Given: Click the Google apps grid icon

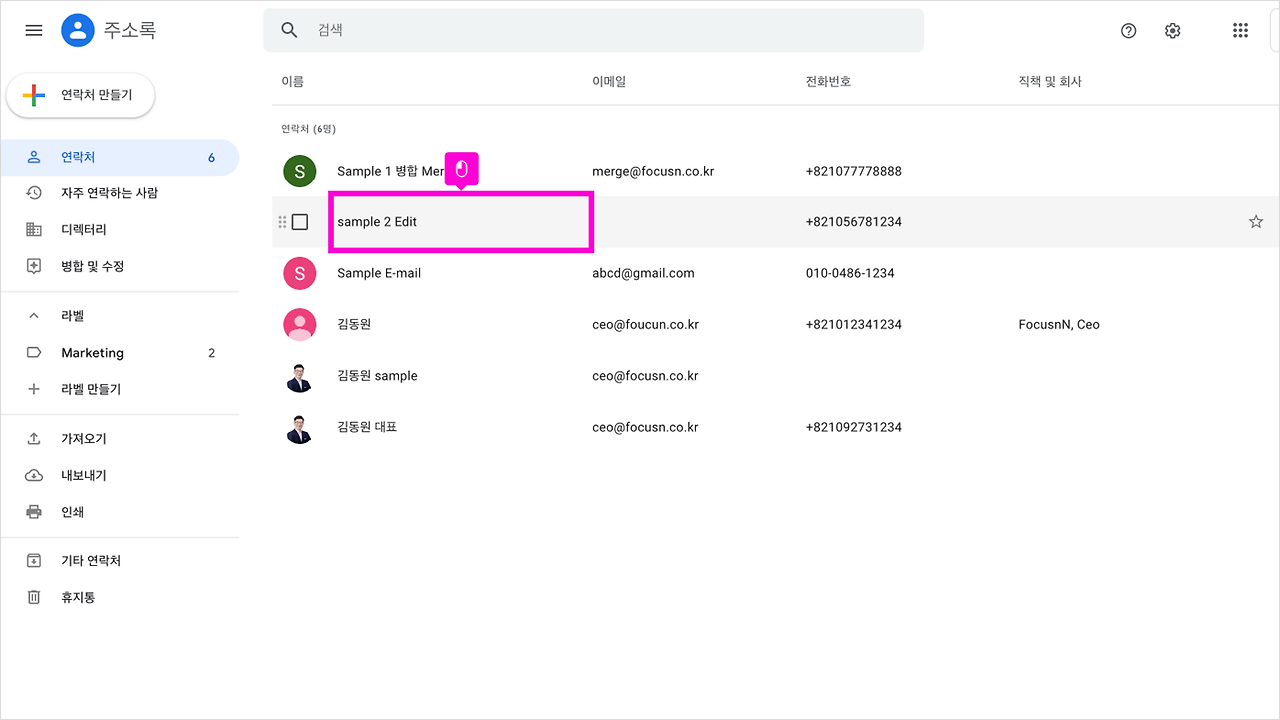Looking at the screenshot, I should (1240, 30).
